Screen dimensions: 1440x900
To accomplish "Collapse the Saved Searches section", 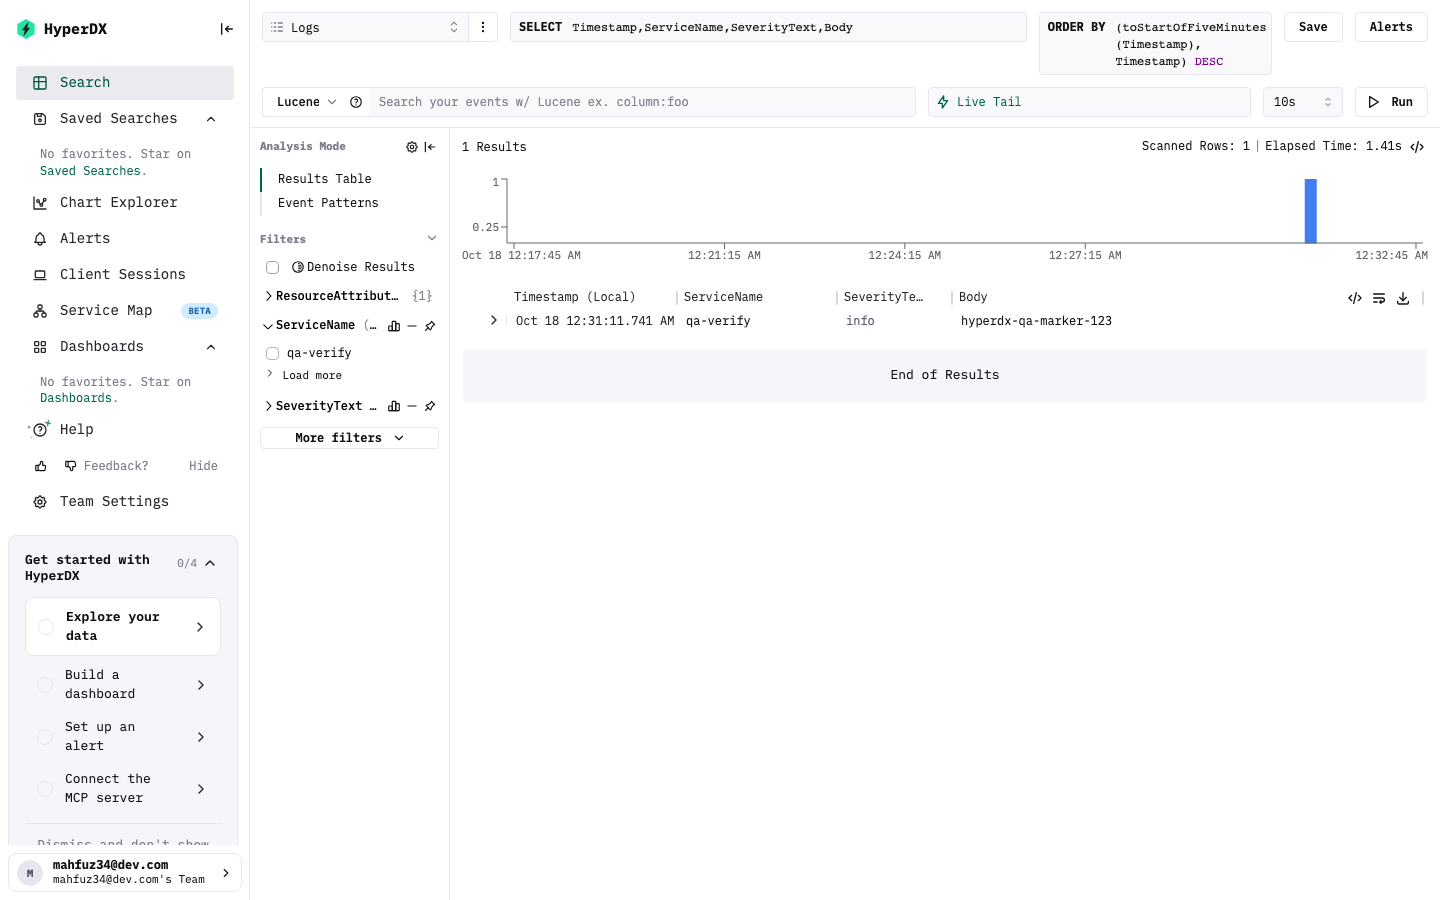I will (211, 119).
